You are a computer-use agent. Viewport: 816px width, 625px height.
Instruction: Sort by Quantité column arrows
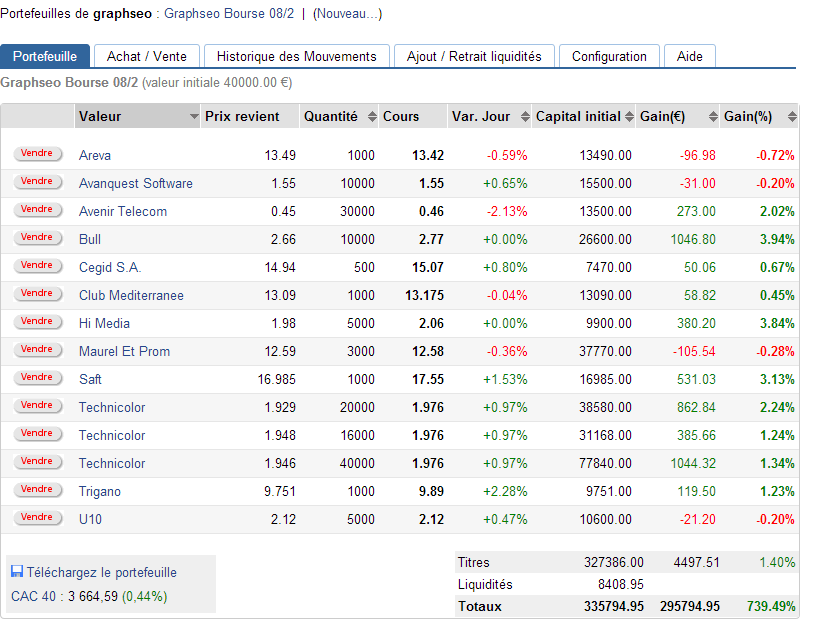pos(372,117)
